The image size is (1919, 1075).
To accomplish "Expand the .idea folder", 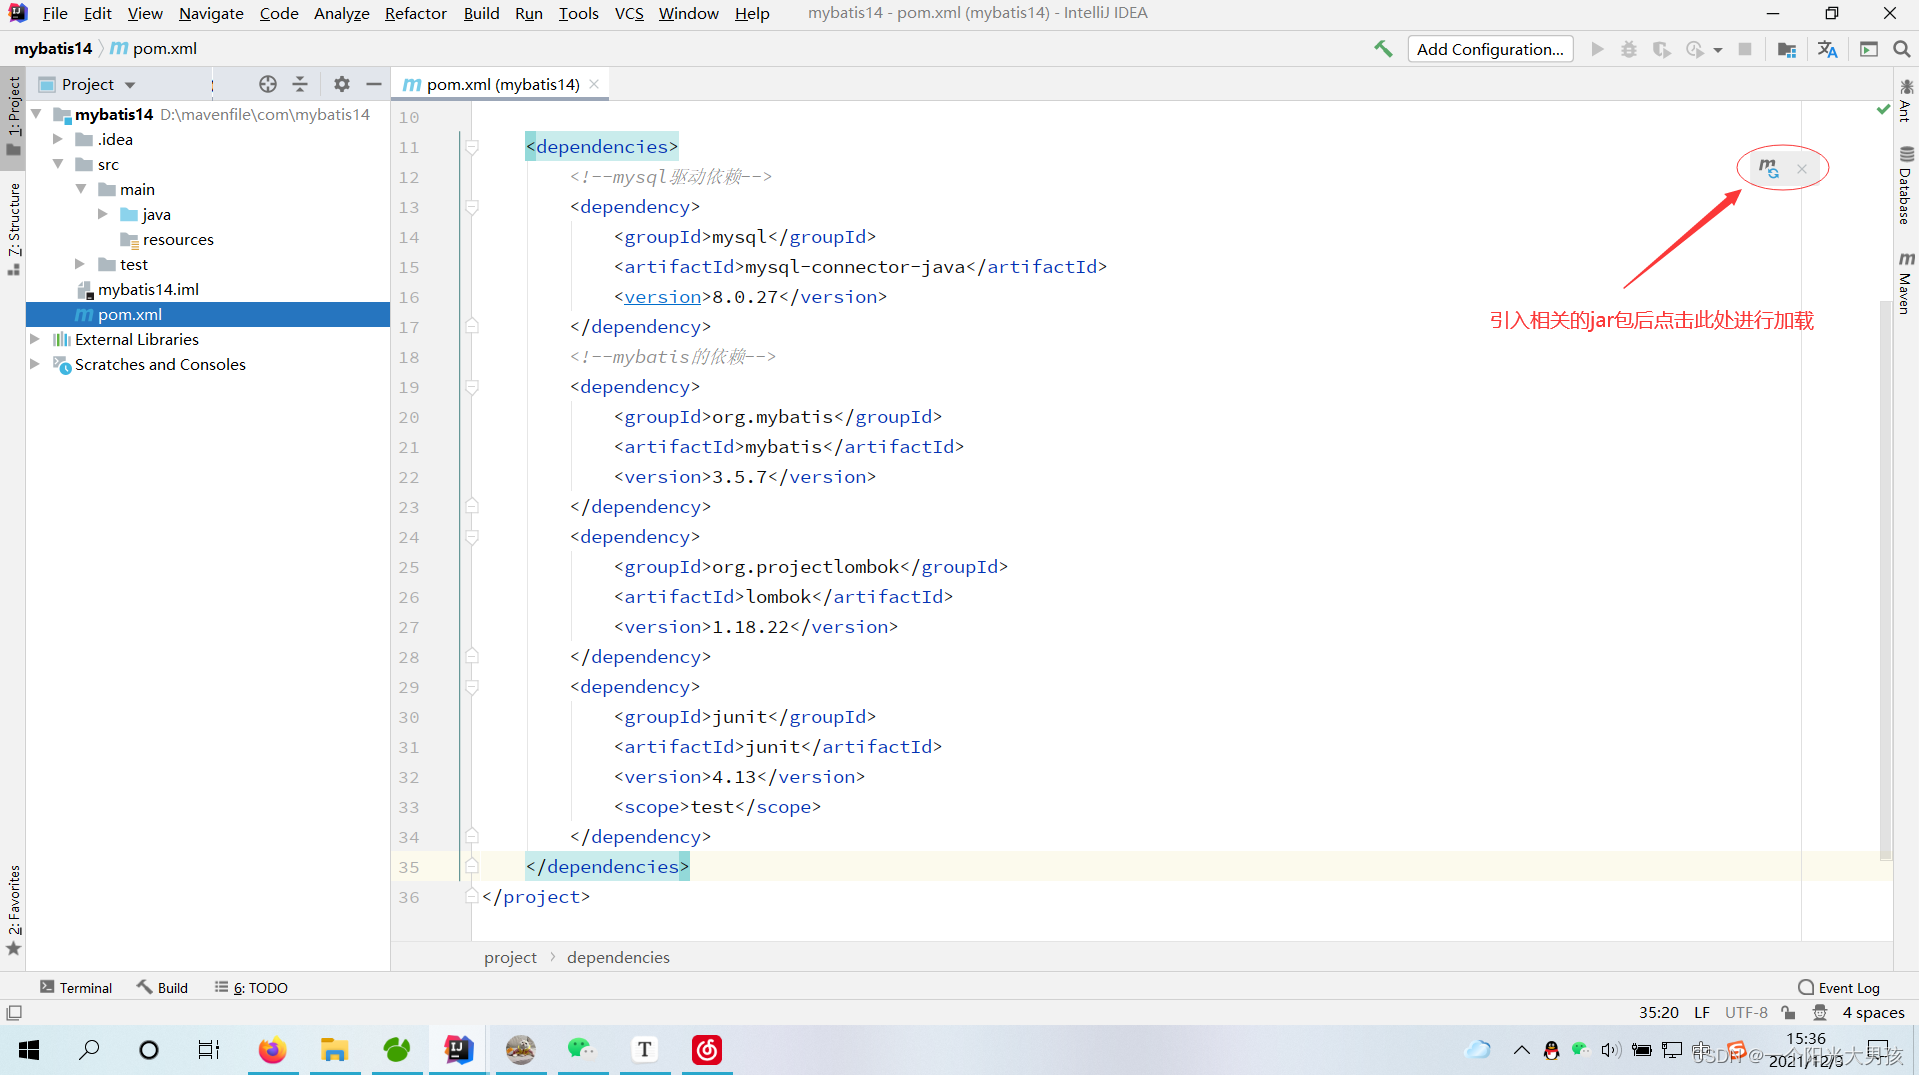I will pos(58,139).
